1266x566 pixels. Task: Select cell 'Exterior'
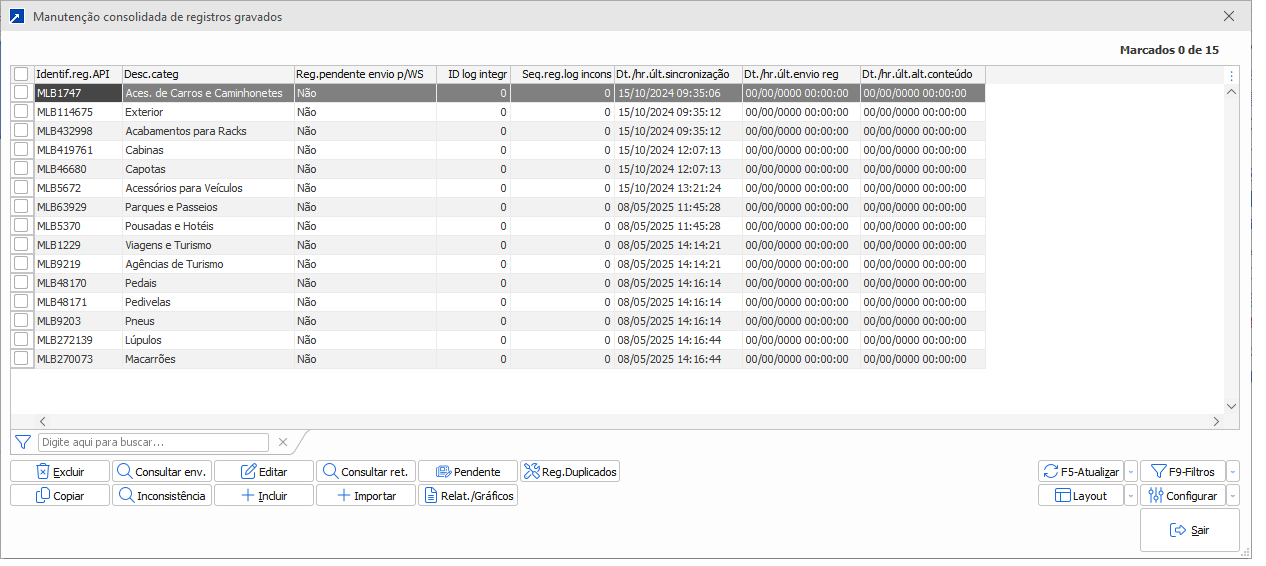click(208, 112)
